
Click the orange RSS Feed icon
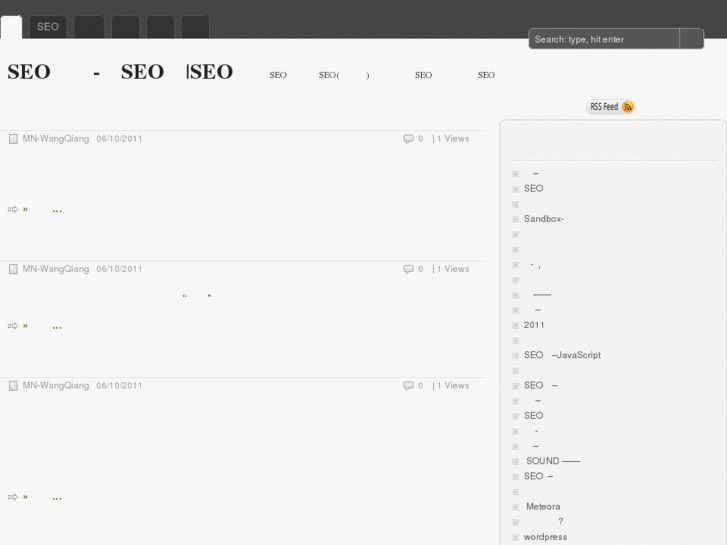coord(628,107)
